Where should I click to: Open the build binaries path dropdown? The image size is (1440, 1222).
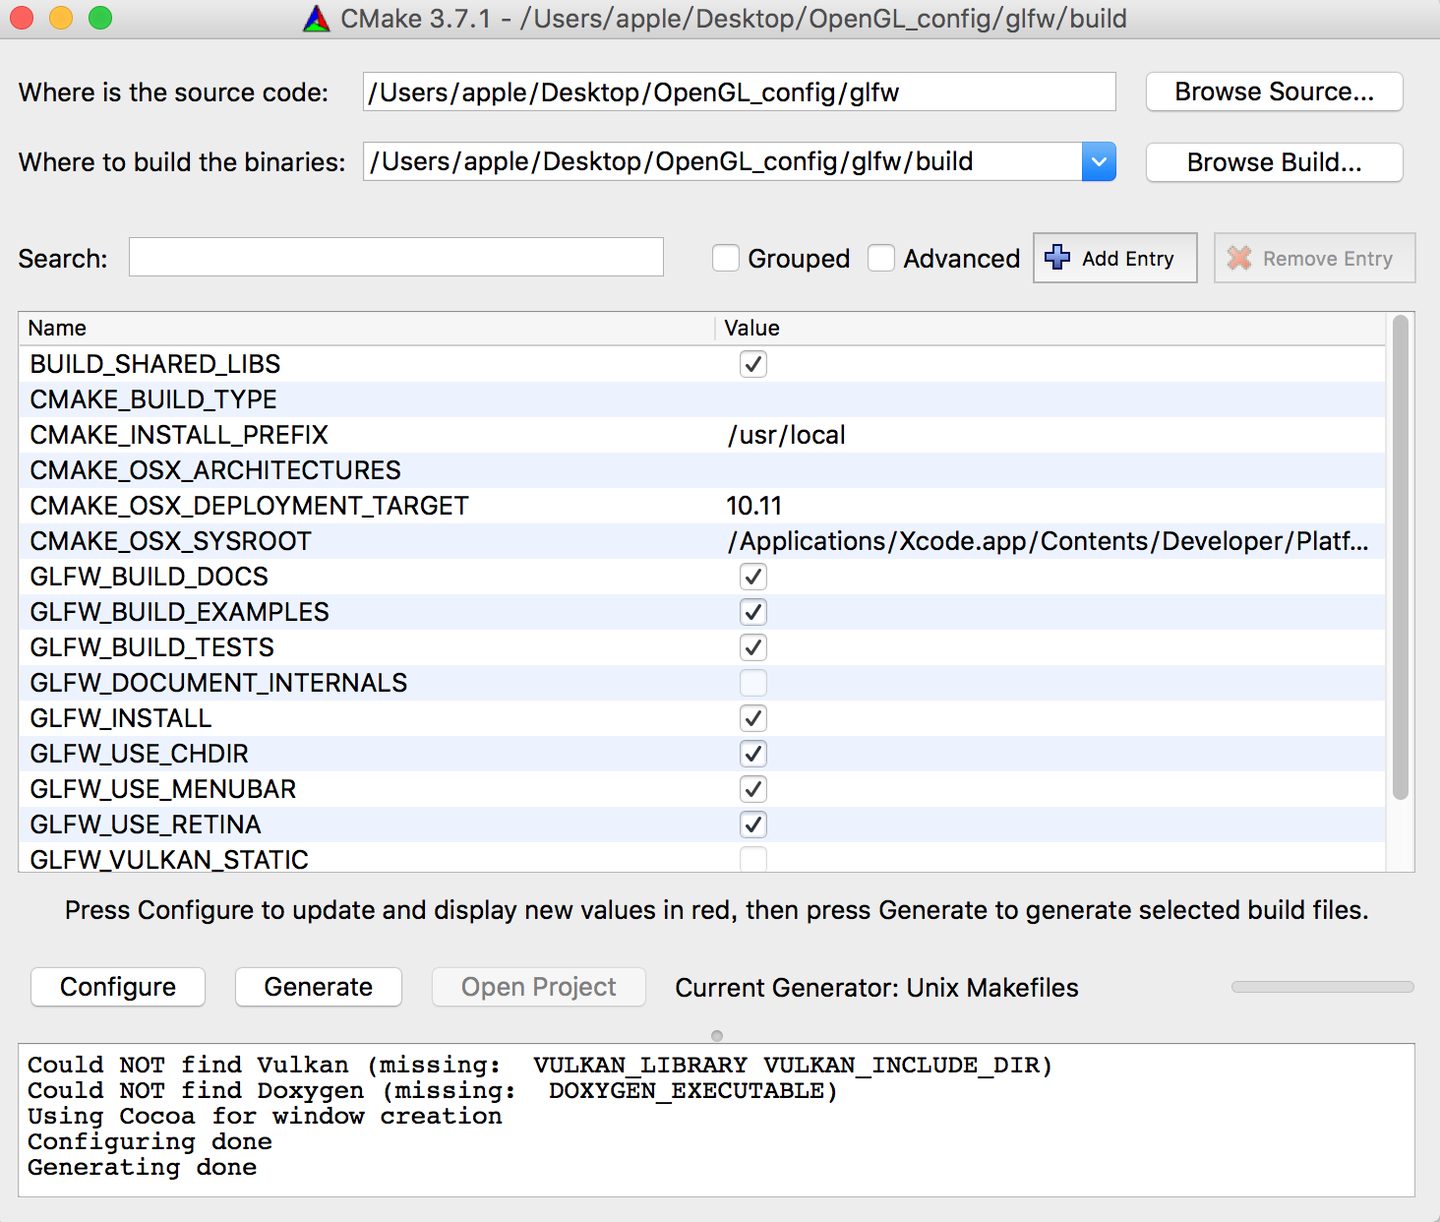click(x=1098, y=162)
